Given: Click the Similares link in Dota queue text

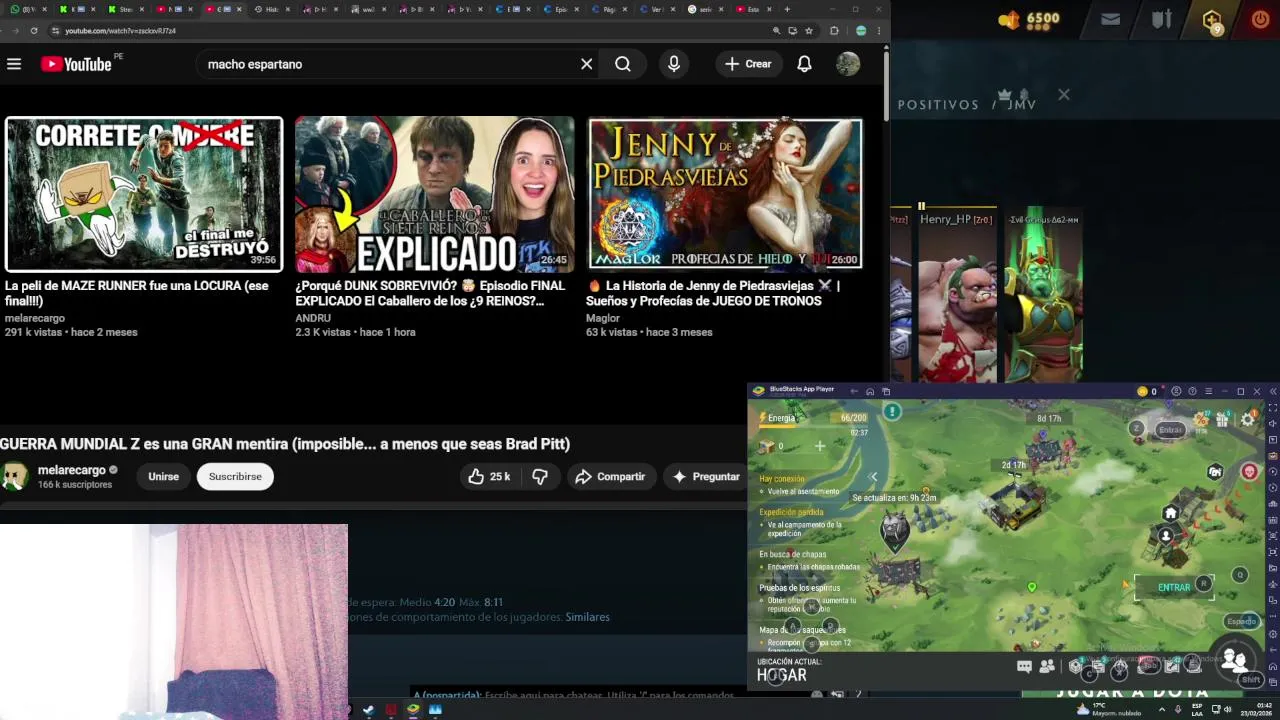Looking at the screenshot, I should [587, 617].
